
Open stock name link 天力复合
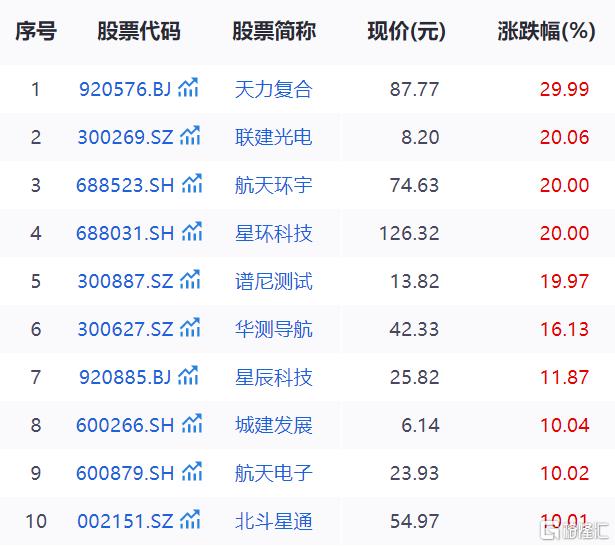(x=273, y=89)
